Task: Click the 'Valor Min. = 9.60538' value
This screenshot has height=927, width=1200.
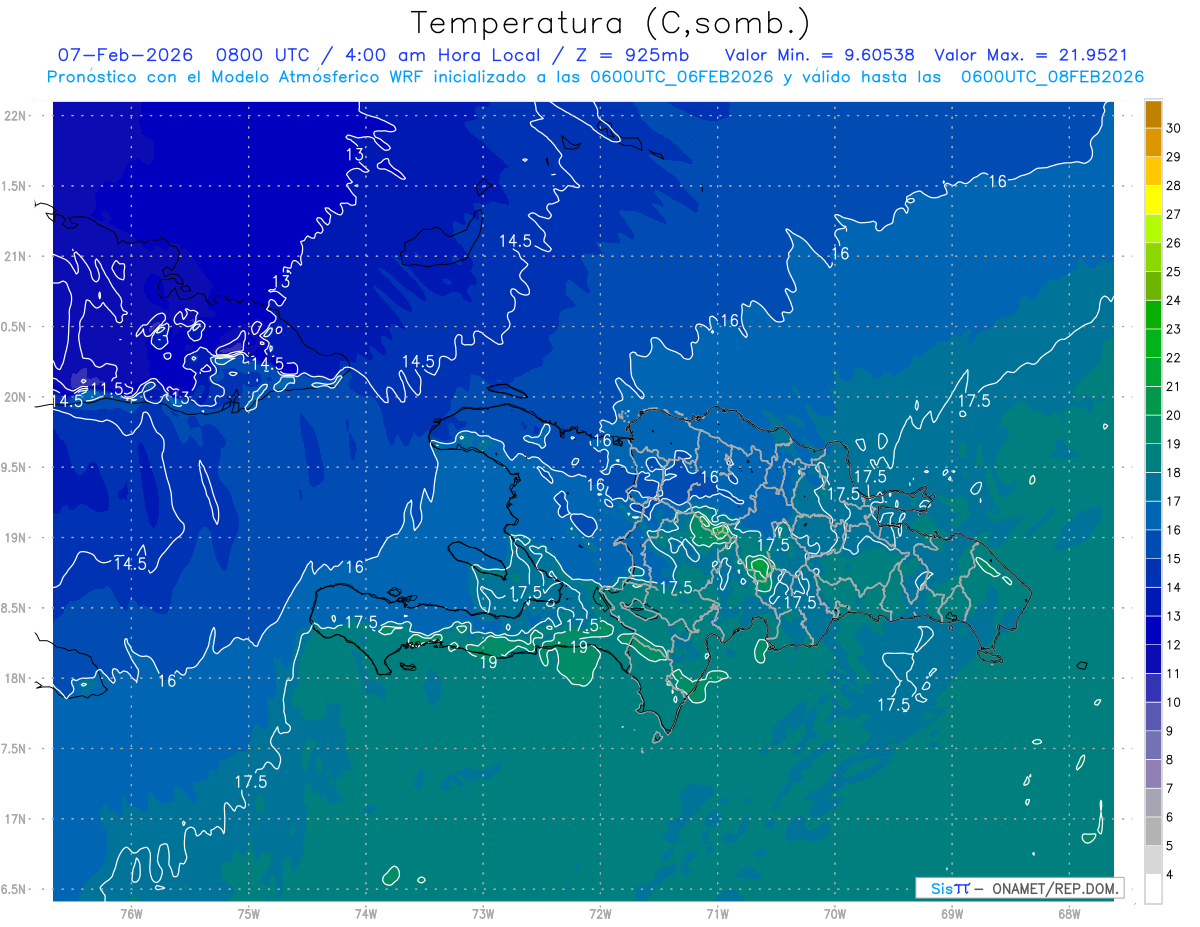Action: 818,55
